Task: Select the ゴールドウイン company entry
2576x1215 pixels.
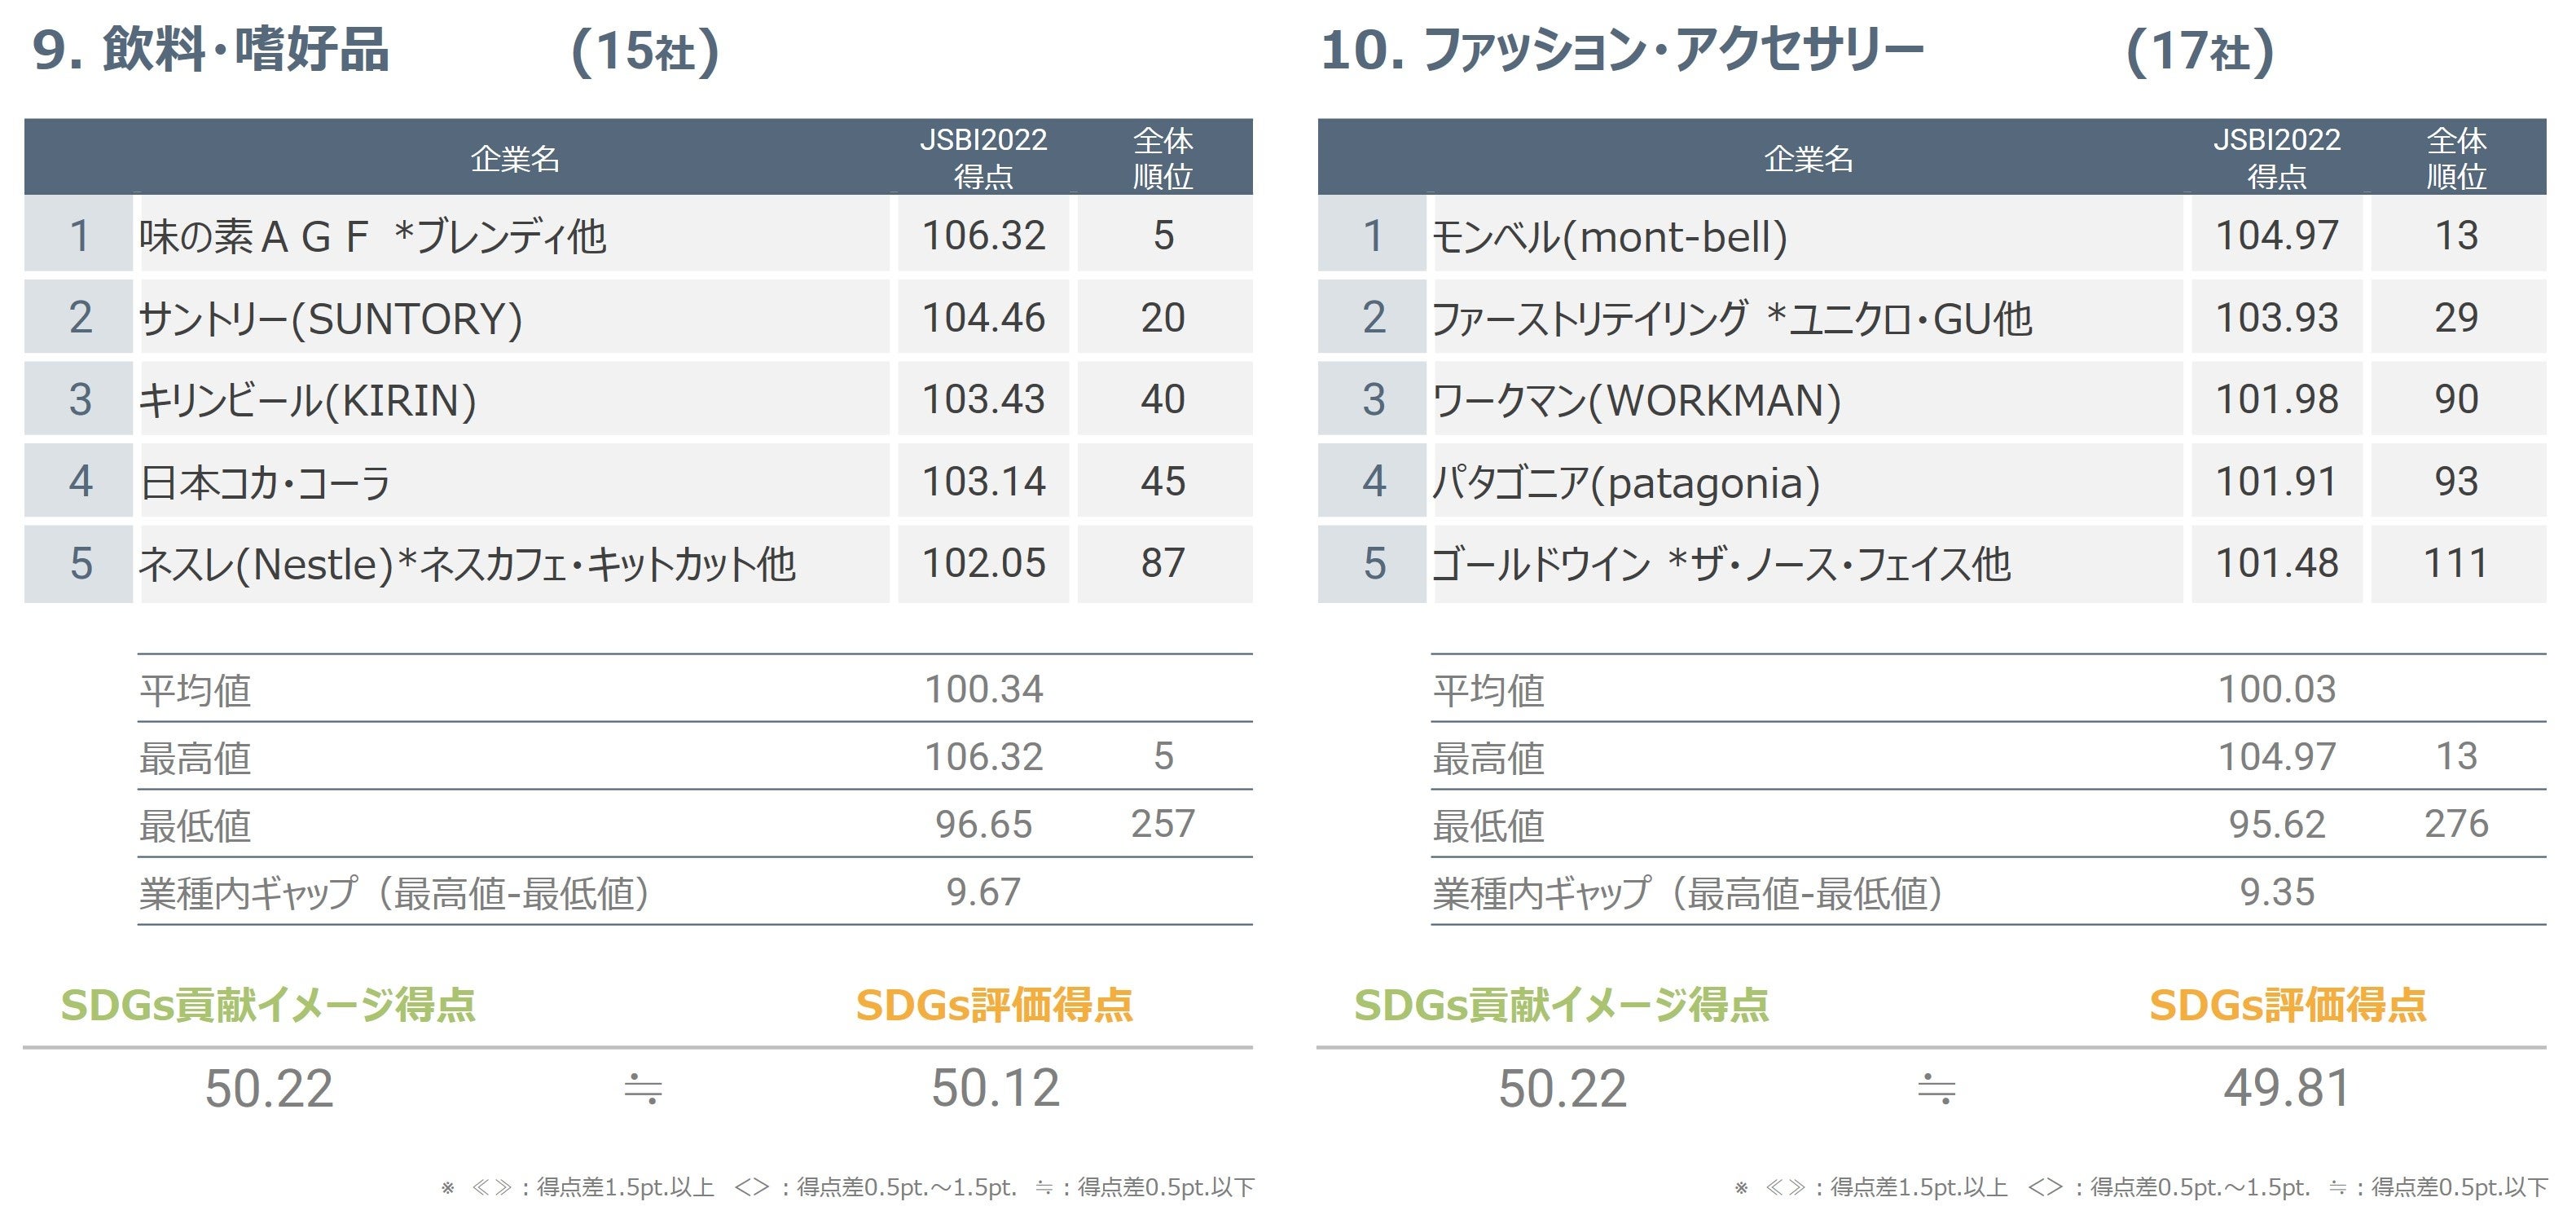Action: [1720, 564]
